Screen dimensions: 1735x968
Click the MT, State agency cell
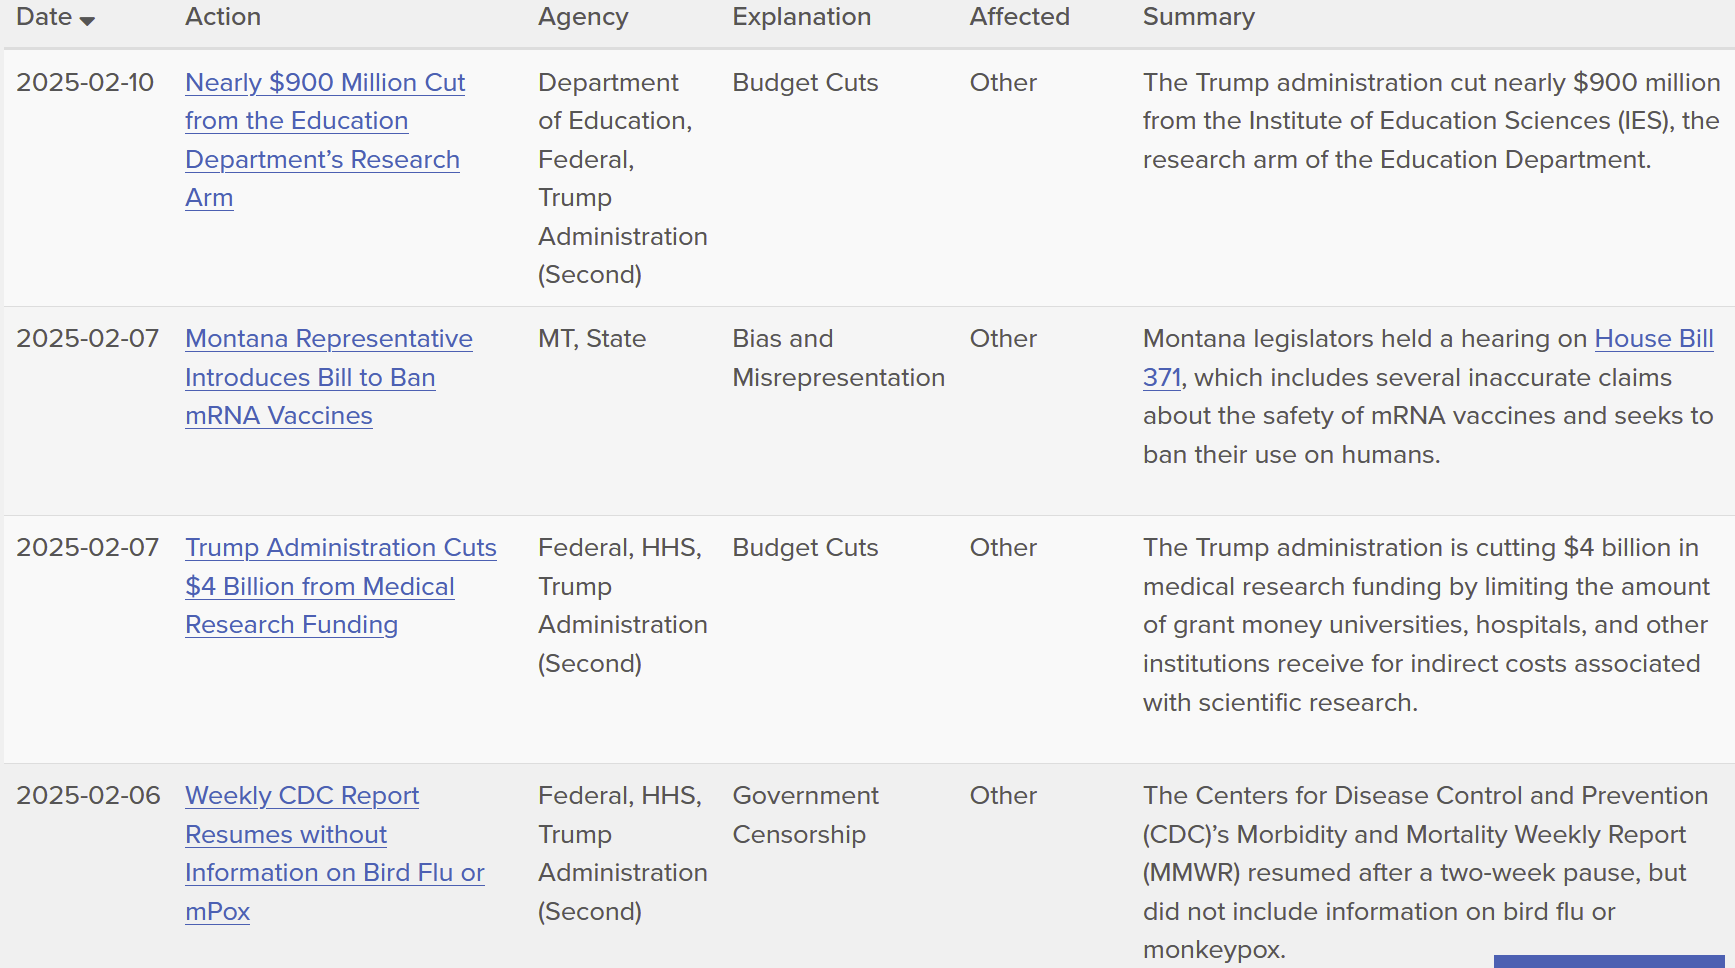(x=592, y=339)
